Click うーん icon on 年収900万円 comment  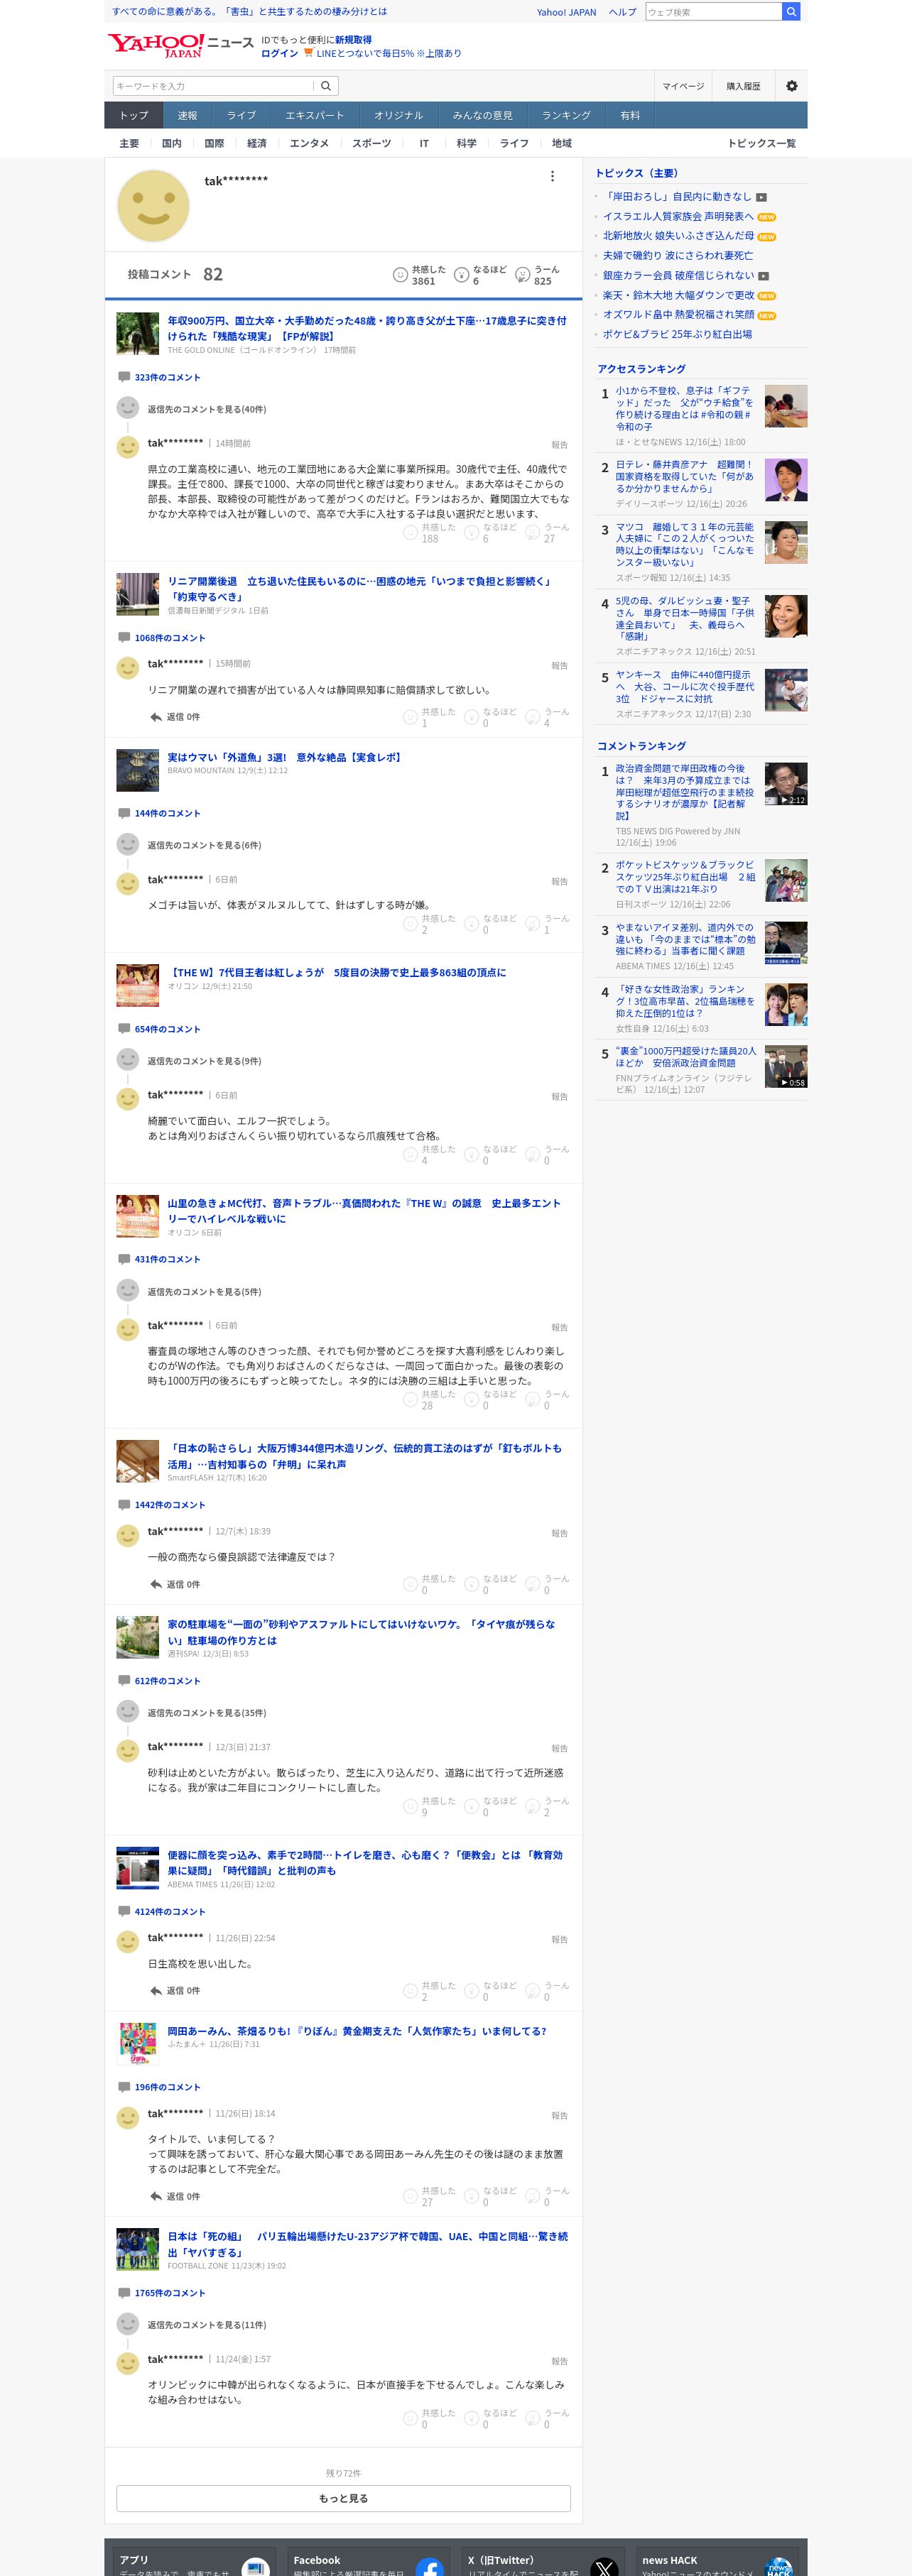(533, 533)
